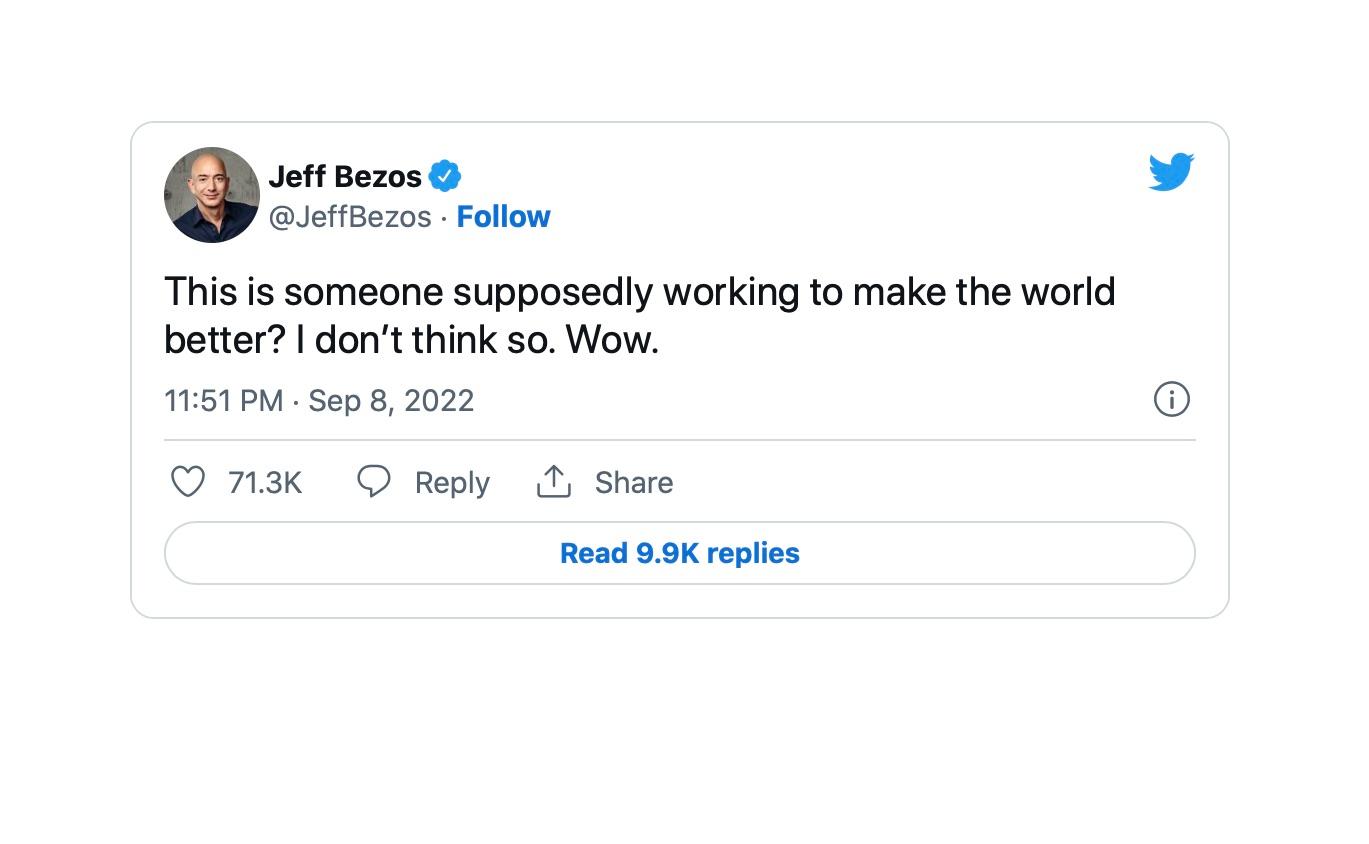
Task: Click the heart icon to like the tweet
Action: tap(187, 481)
